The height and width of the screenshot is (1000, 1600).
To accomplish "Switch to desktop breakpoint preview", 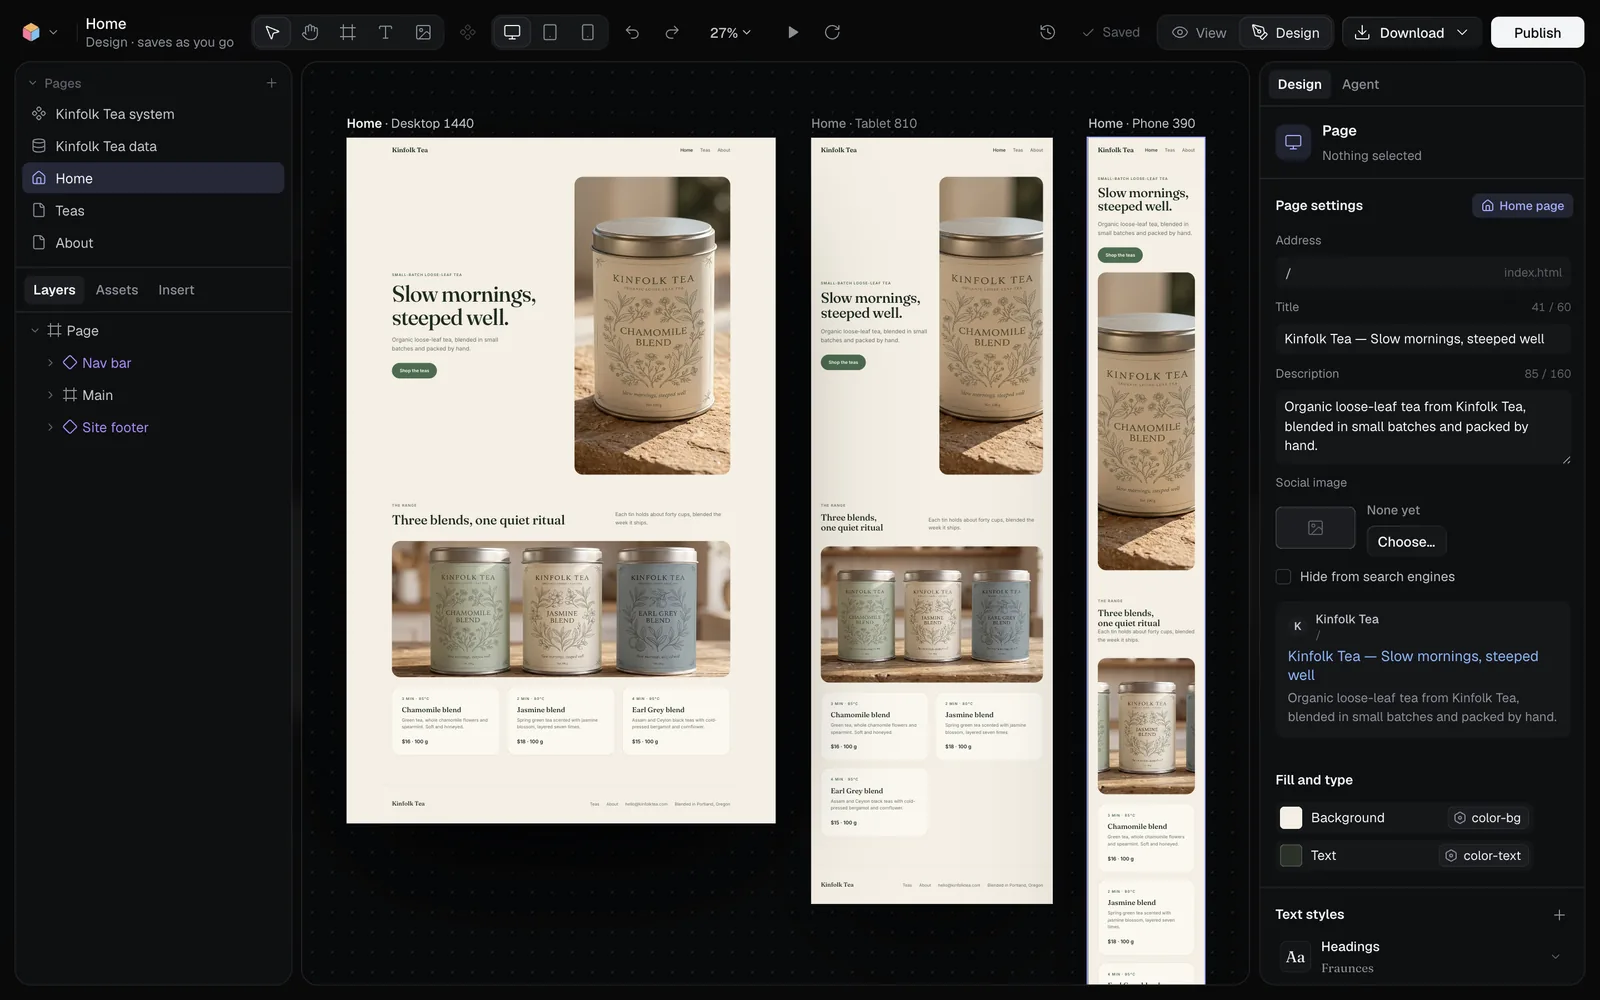I will (x=512, y=32).
